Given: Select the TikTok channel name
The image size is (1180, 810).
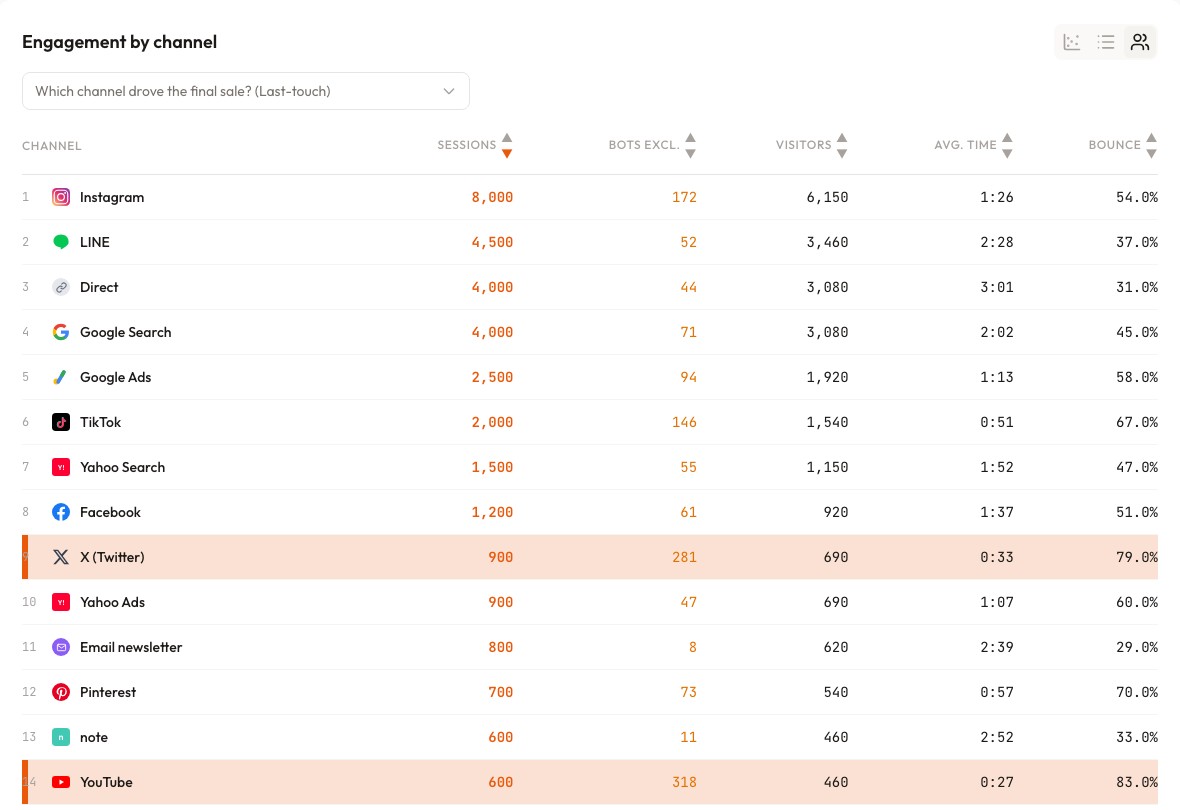Looking at the screenshot, I should coord(101,422).
